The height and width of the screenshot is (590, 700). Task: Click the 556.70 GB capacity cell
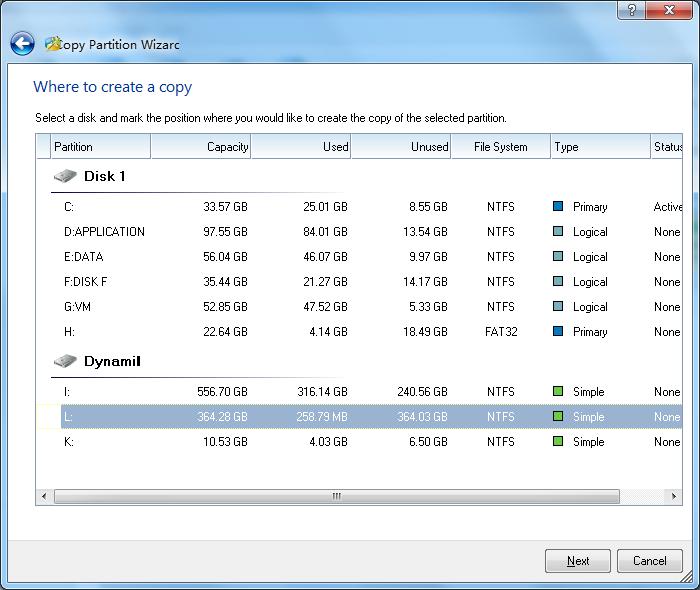pyautogui.click(x=222, y=391)
